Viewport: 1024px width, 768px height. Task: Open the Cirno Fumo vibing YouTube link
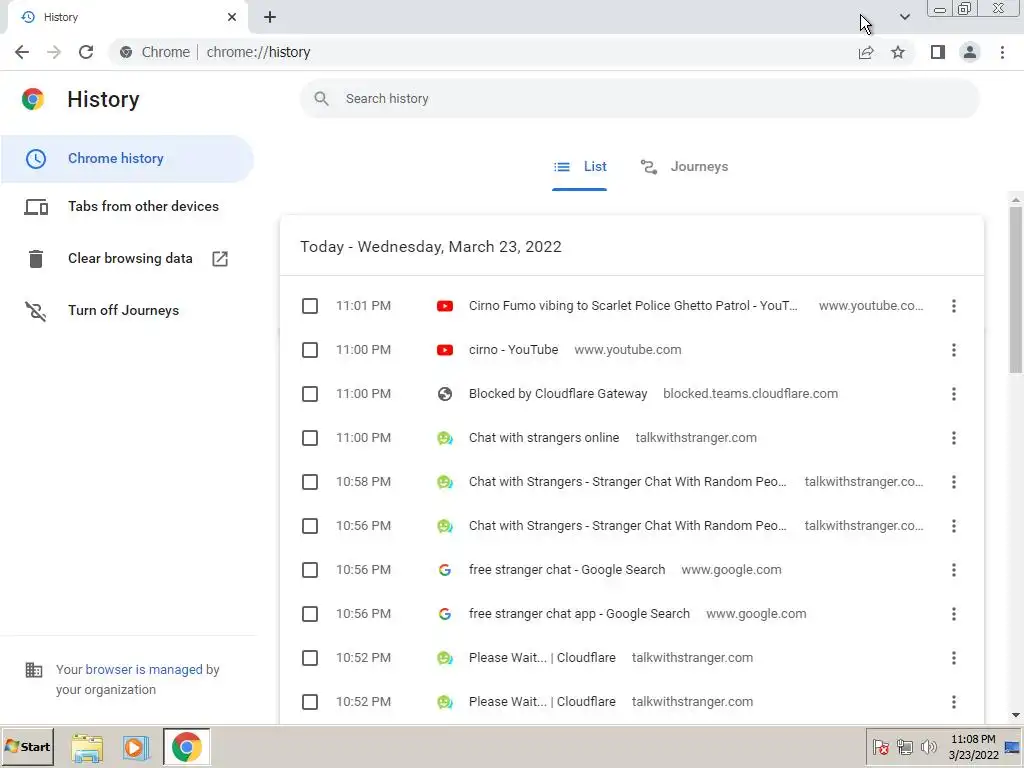pos(633,306)
